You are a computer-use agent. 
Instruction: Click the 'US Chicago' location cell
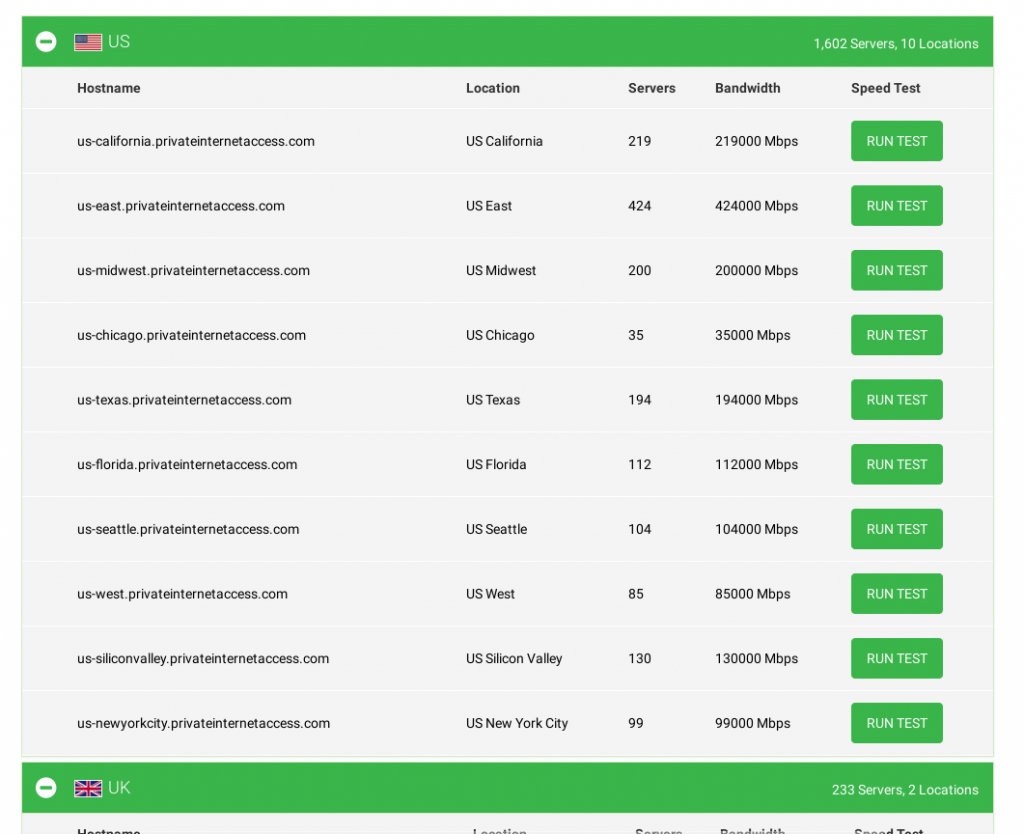(x=500, y=335)
